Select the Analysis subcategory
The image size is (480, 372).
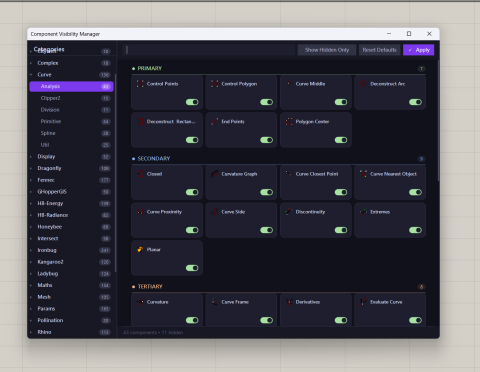pos(71,86)
